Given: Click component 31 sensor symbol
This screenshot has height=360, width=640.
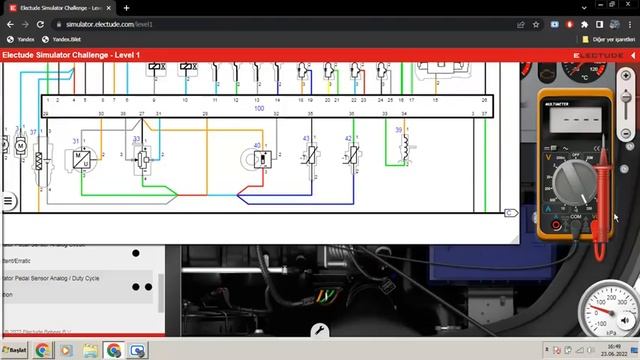Looking at the screenshot, I should [82, 159].
